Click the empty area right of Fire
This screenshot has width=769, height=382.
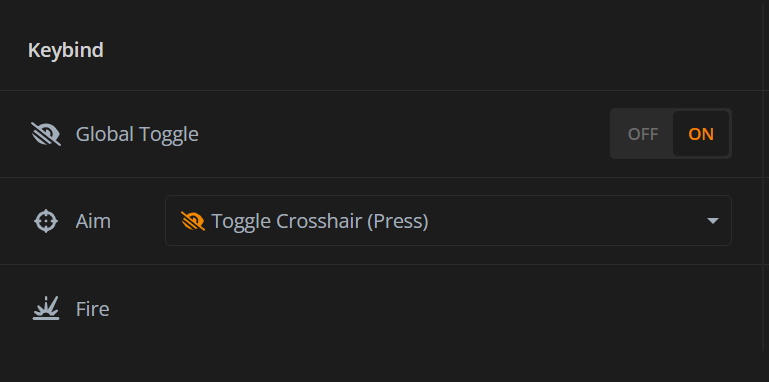[x=432, y=308]
